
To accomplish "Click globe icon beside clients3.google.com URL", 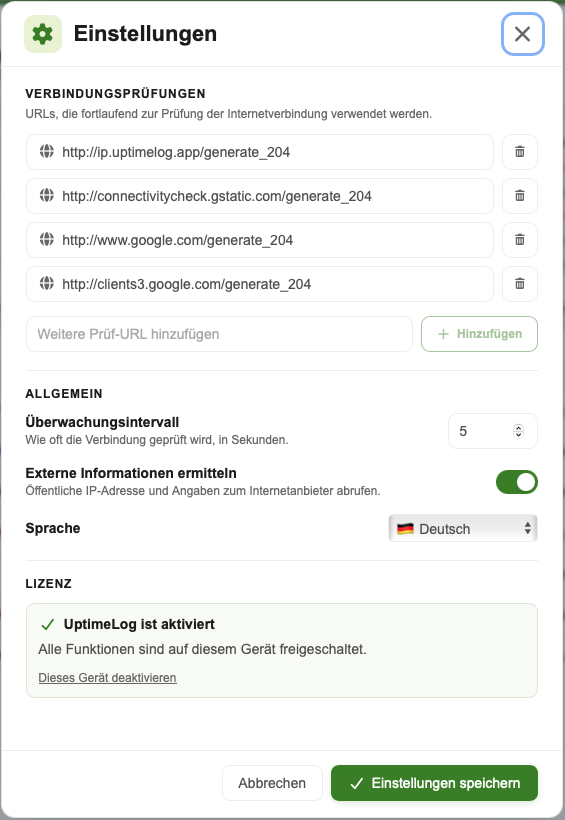I will pos(47,283).
